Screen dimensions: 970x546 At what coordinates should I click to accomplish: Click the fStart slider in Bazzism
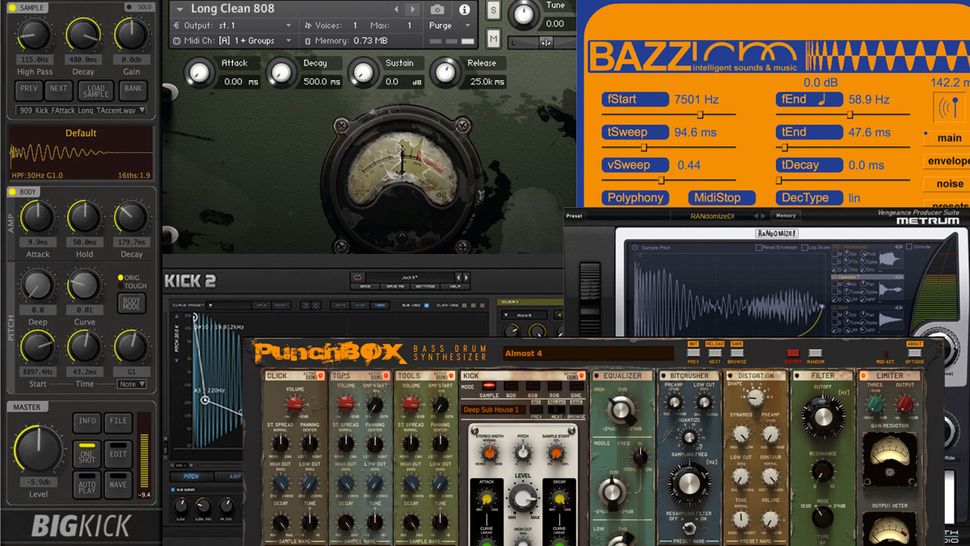click(669, 115)
